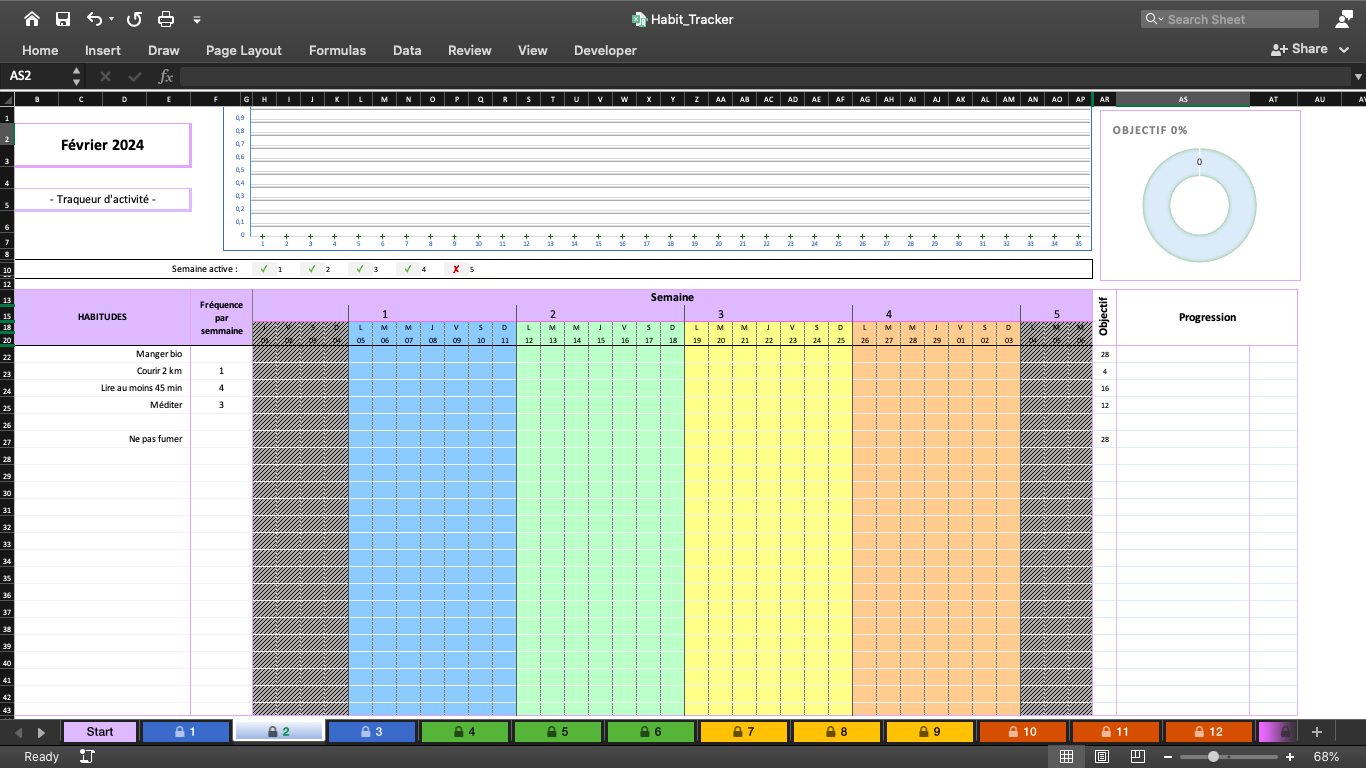This screenshot has width=1366, height=768.
Task: Click inside the Search Sheet field
Action: coord(1228,18)
